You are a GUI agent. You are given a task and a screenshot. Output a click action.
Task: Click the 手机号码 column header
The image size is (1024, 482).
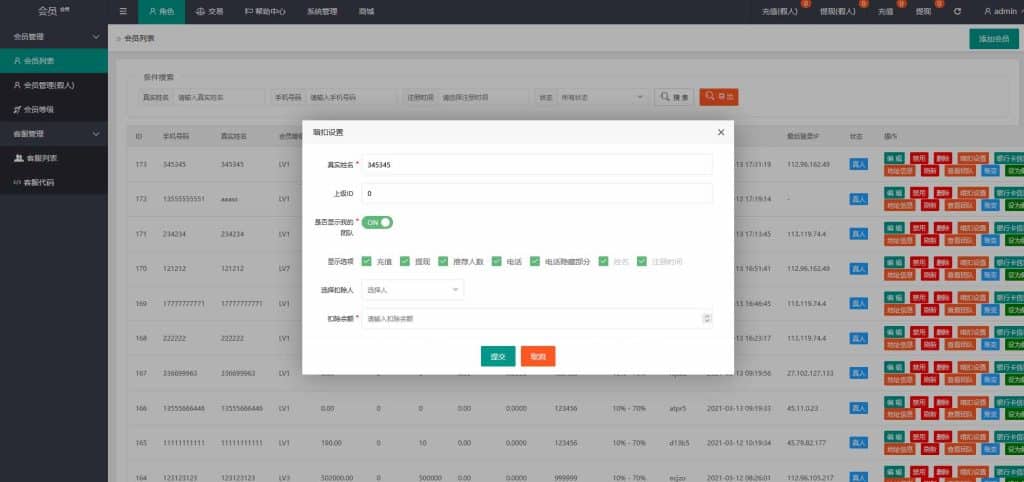[x=176, y=137]
